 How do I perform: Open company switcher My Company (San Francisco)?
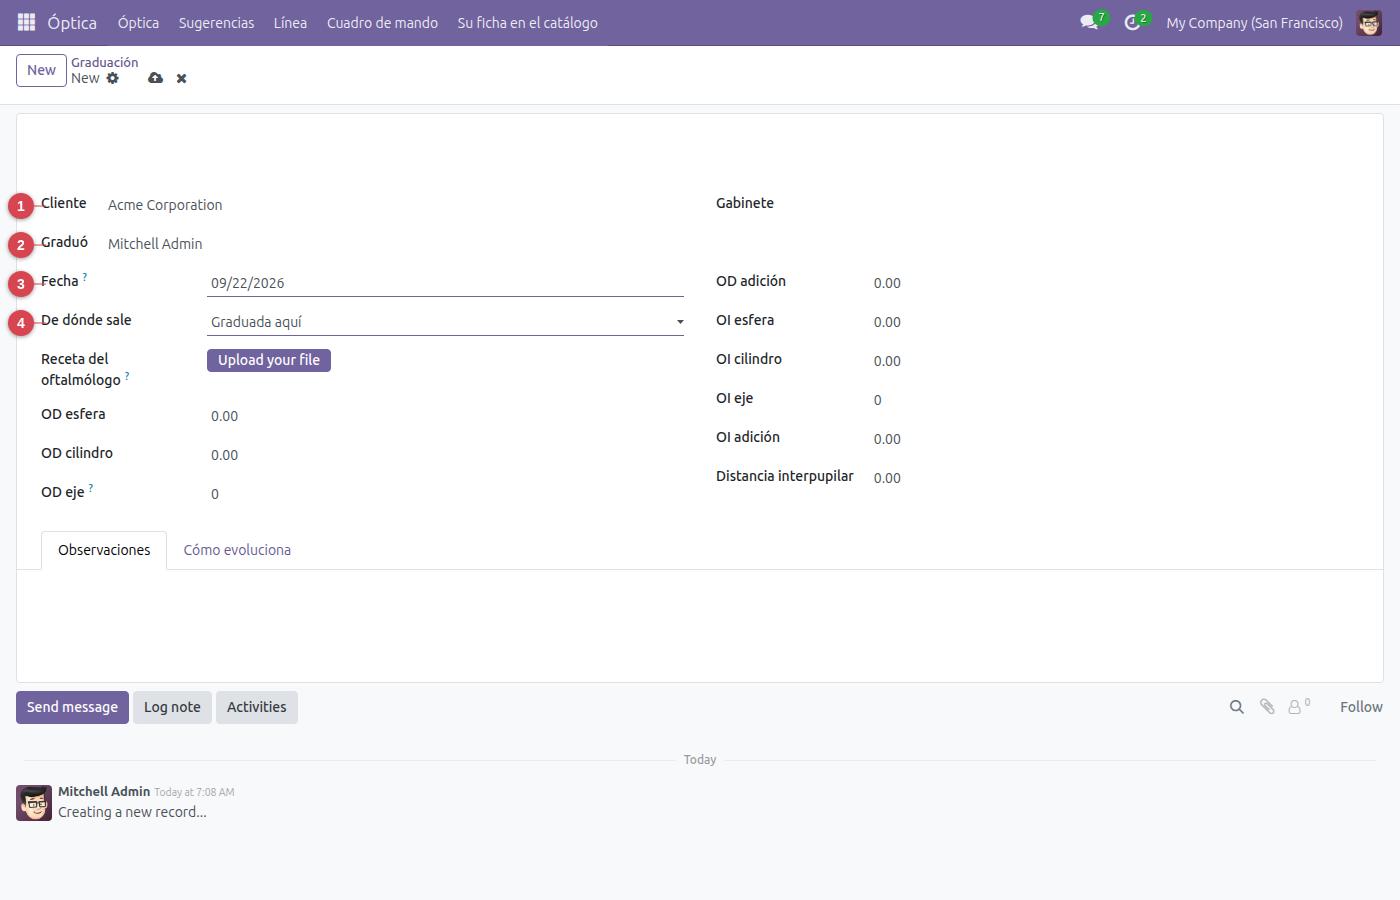pyautogui.click(x=1254, y=22)
